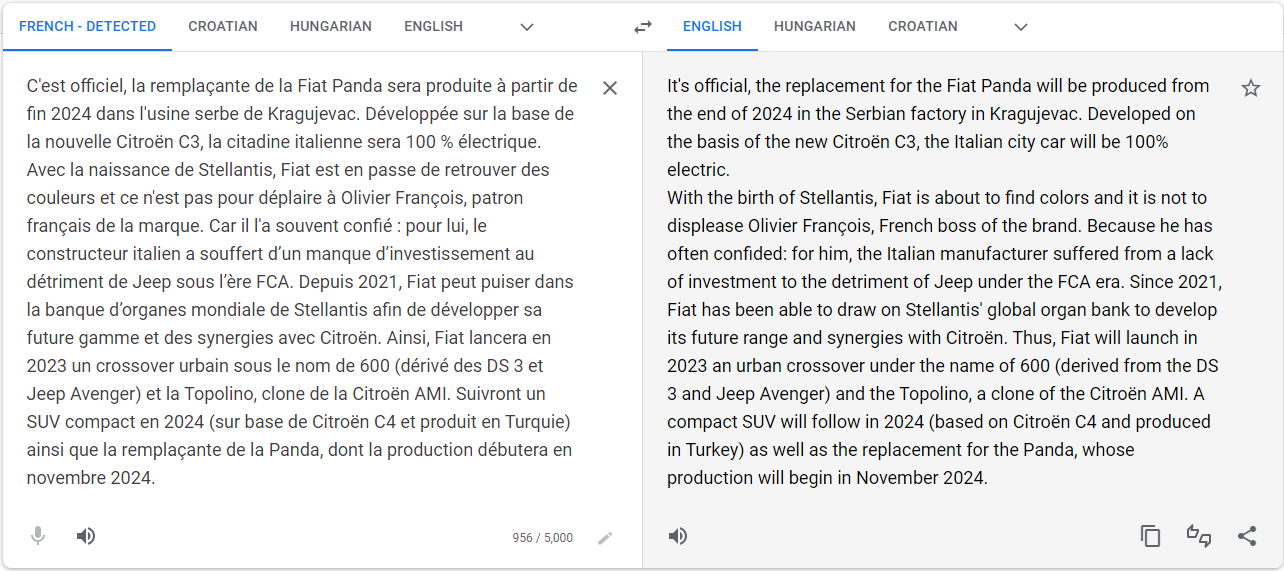Rate this translation with feedback icon
The height and width of the screenshot is (571, 1284).
coord(1199,536)
